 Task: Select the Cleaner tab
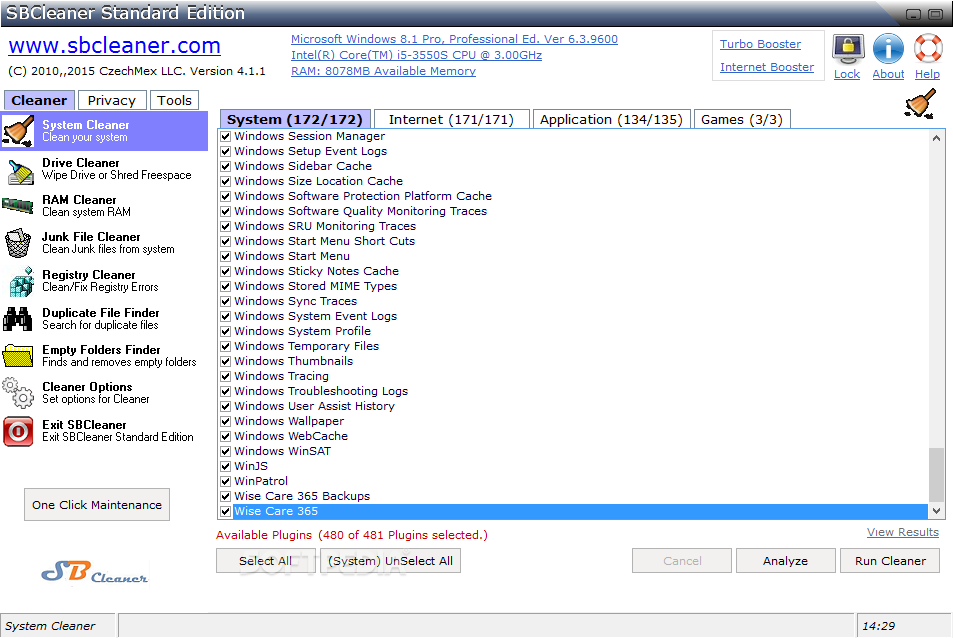click(40, 100)
